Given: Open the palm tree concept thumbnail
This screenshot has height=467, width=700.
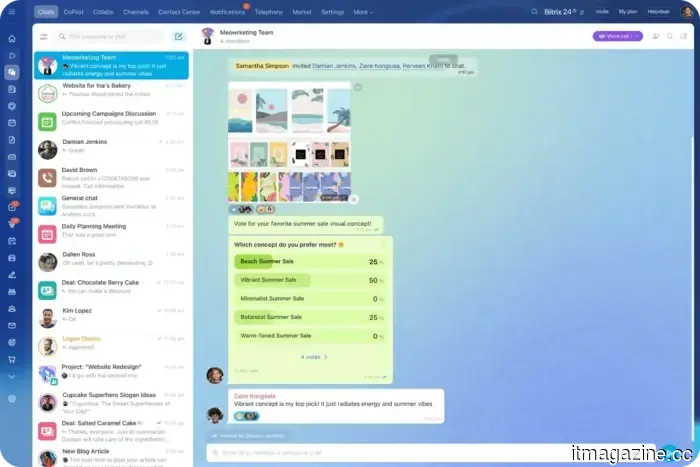Looking at the screenshot, I should [x=338, y=111].
